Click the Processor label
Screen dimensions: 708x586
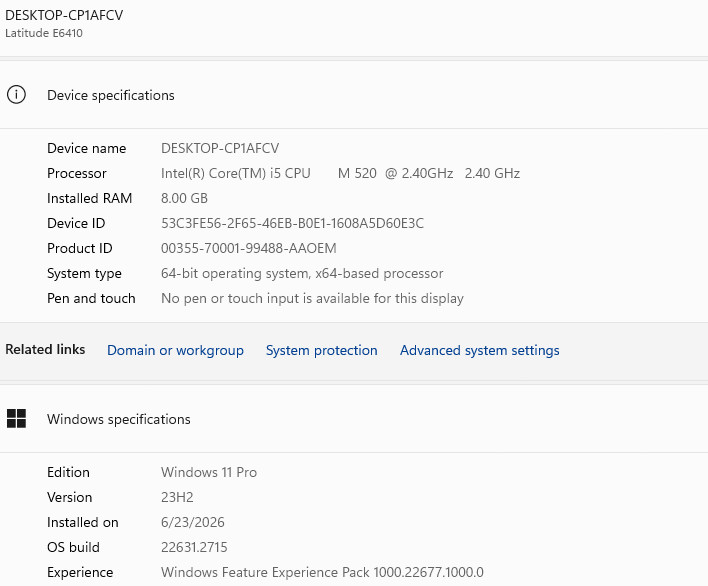77,173
